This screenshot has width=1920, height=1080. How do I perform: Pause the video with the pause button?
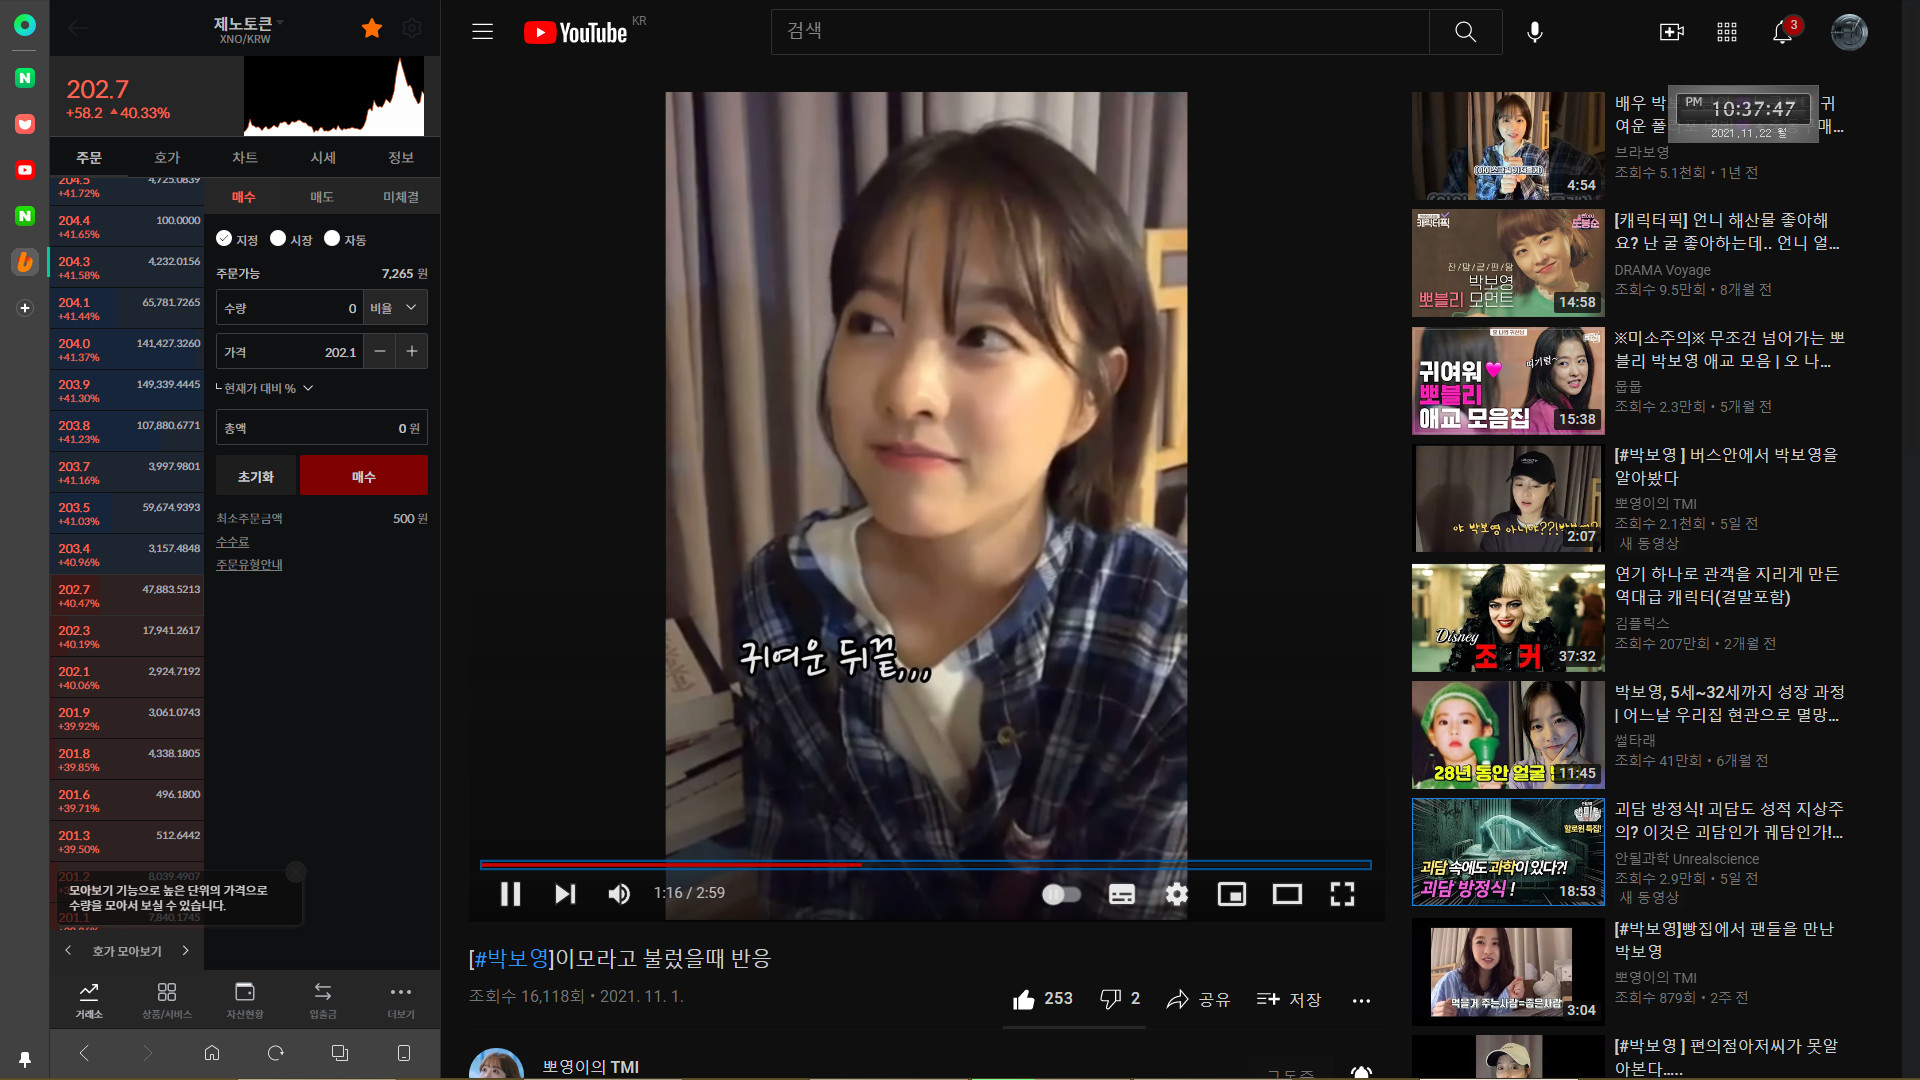point(510,893)
